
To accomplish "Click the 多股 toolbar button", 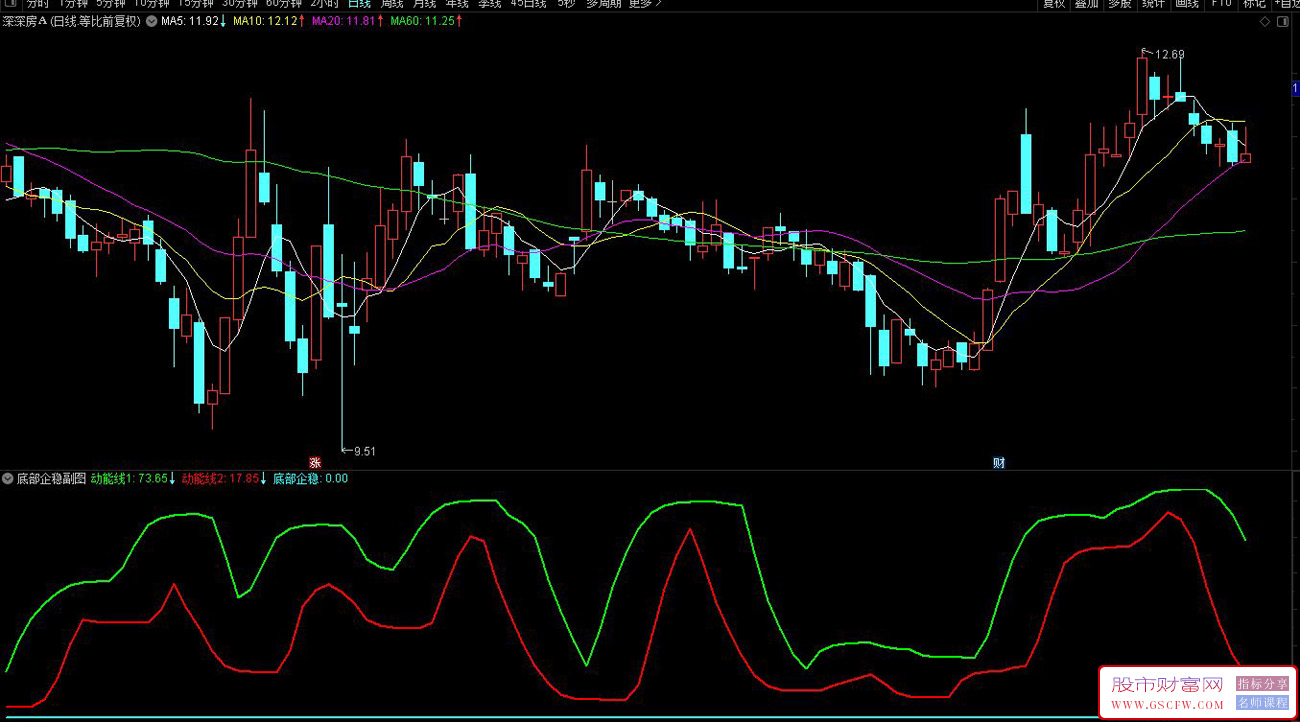I will point(1120,4).
